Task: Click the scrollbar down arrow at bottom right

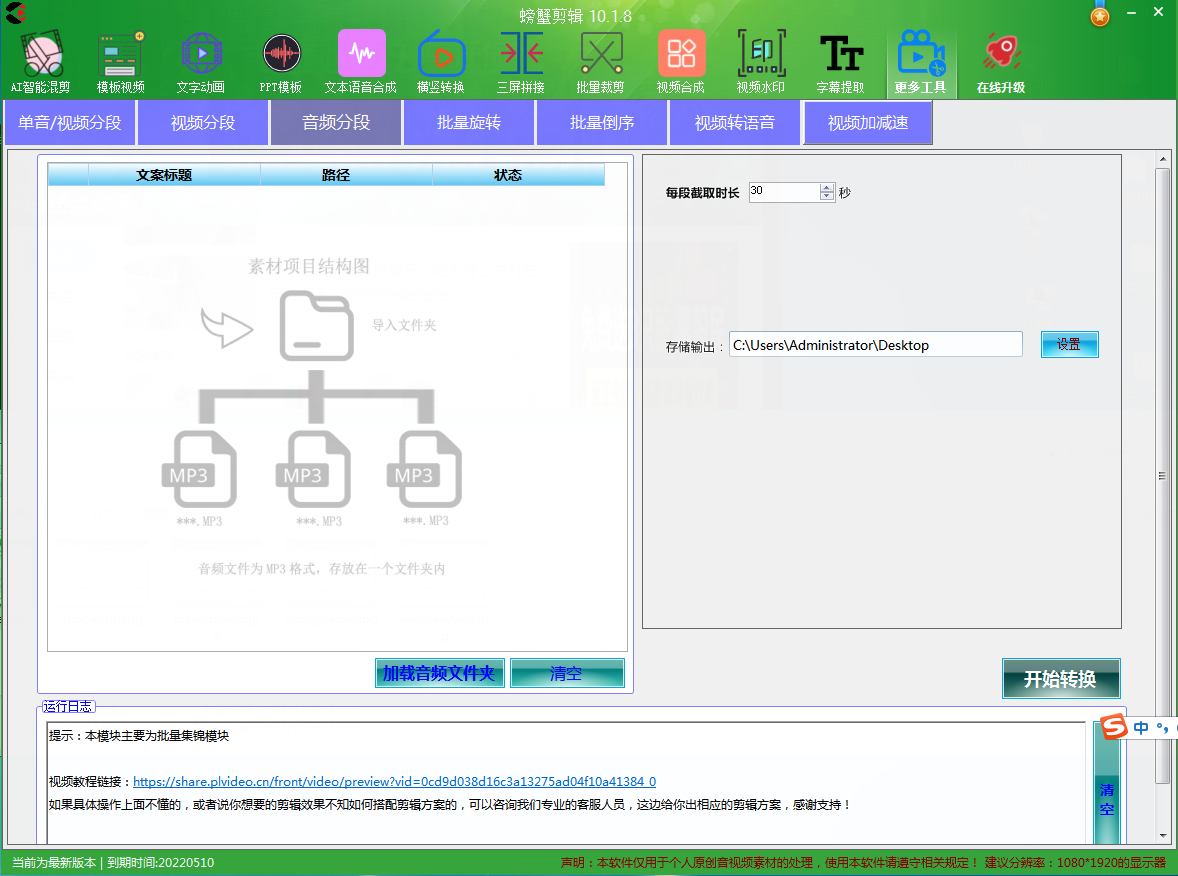Action: (1162, 835)
